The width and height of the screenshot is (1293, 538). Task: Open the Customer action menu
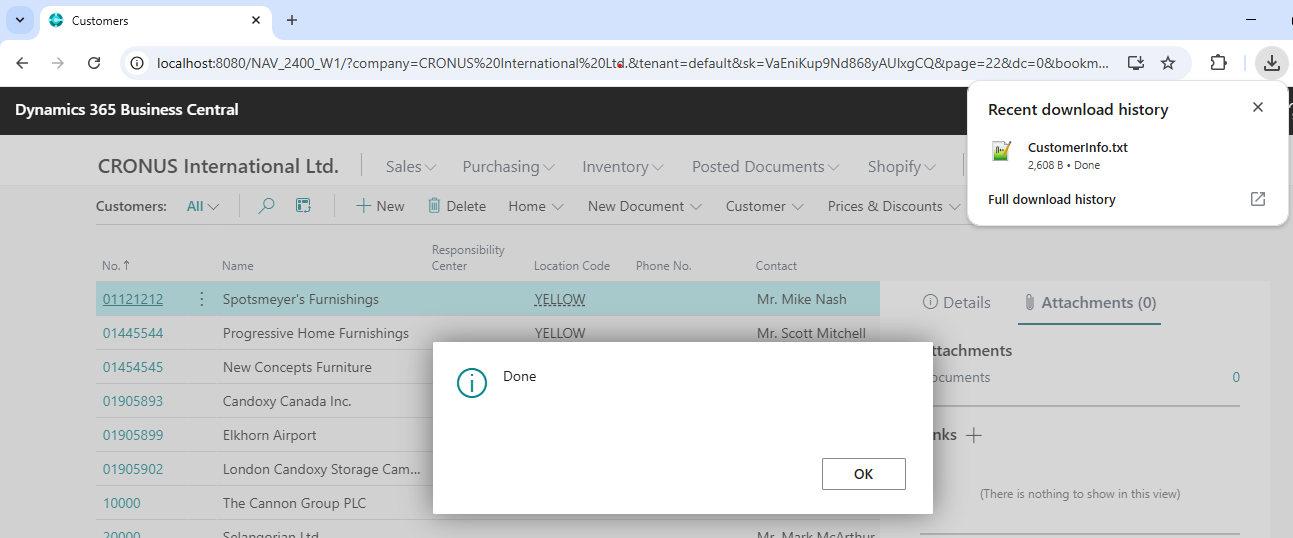pyautogui.click(x=765, y=206)
